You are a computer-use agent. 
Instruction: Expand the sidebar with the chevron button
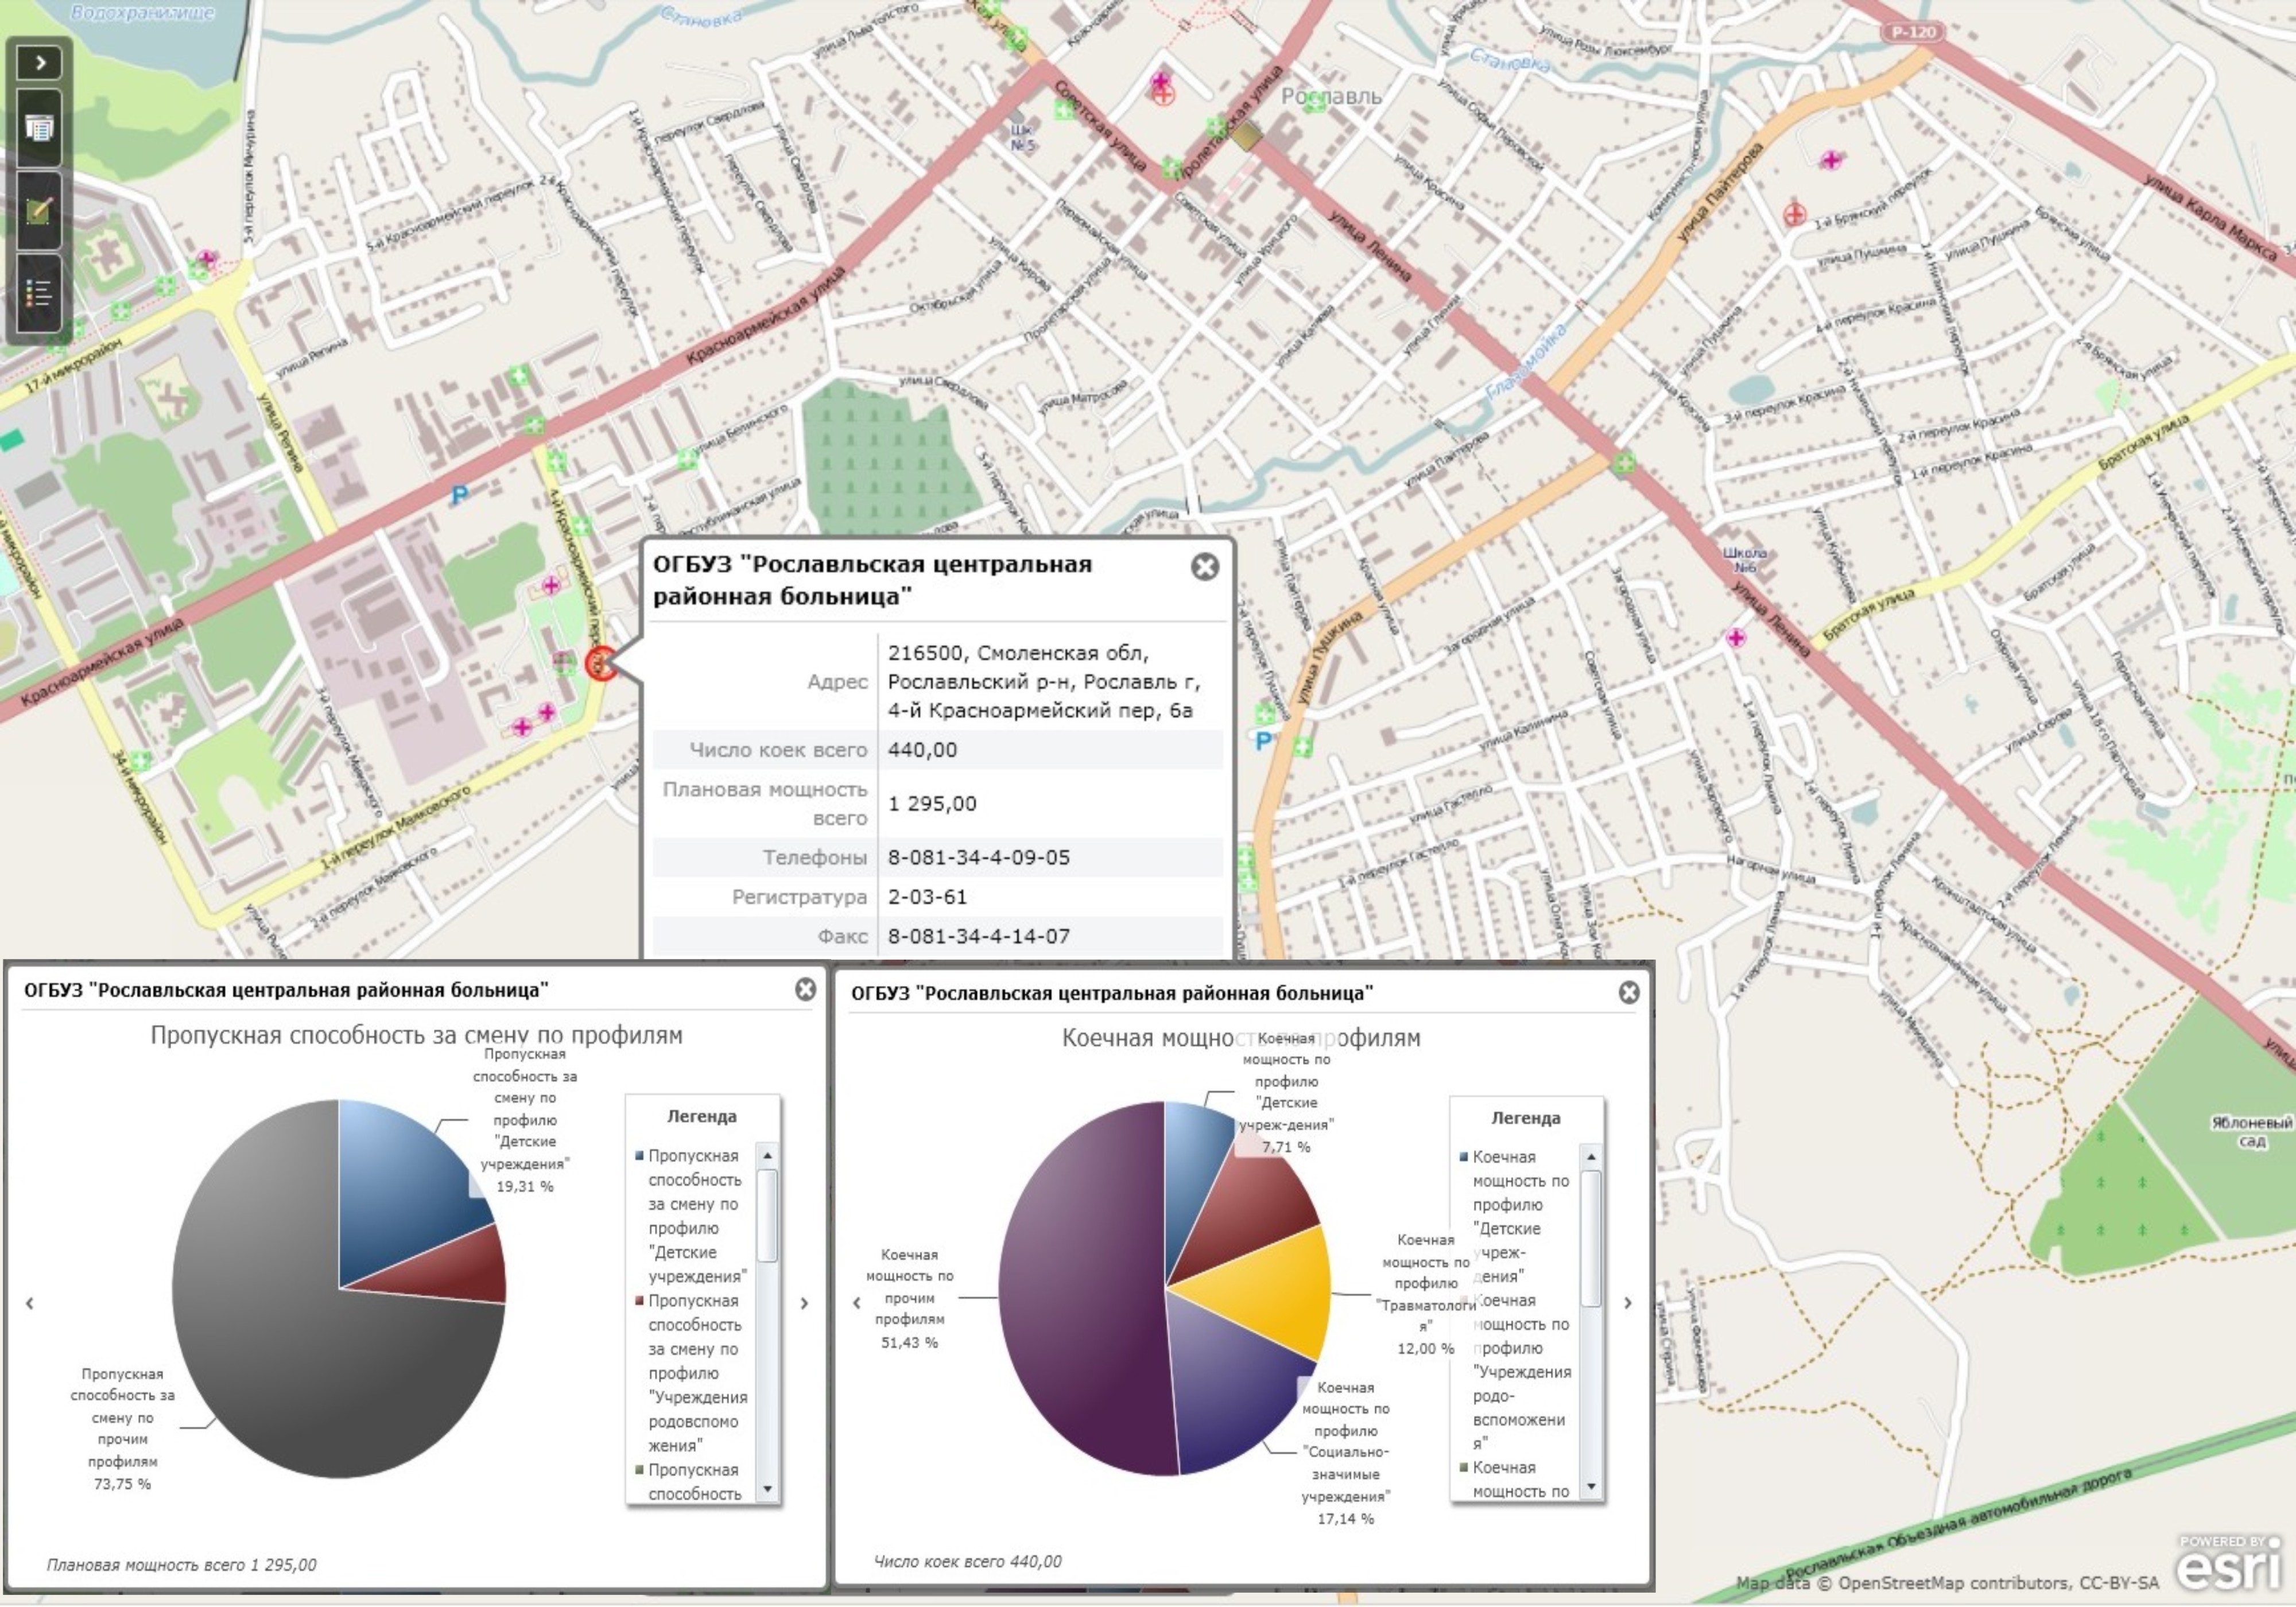(x=40, y=63)
